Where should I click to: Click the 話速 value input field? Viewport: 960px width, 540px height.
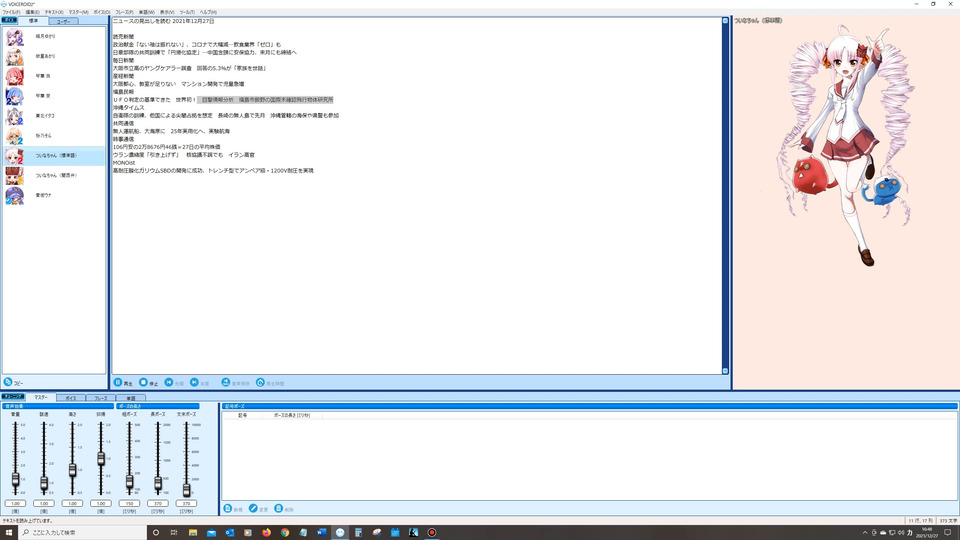click(44, 503)
